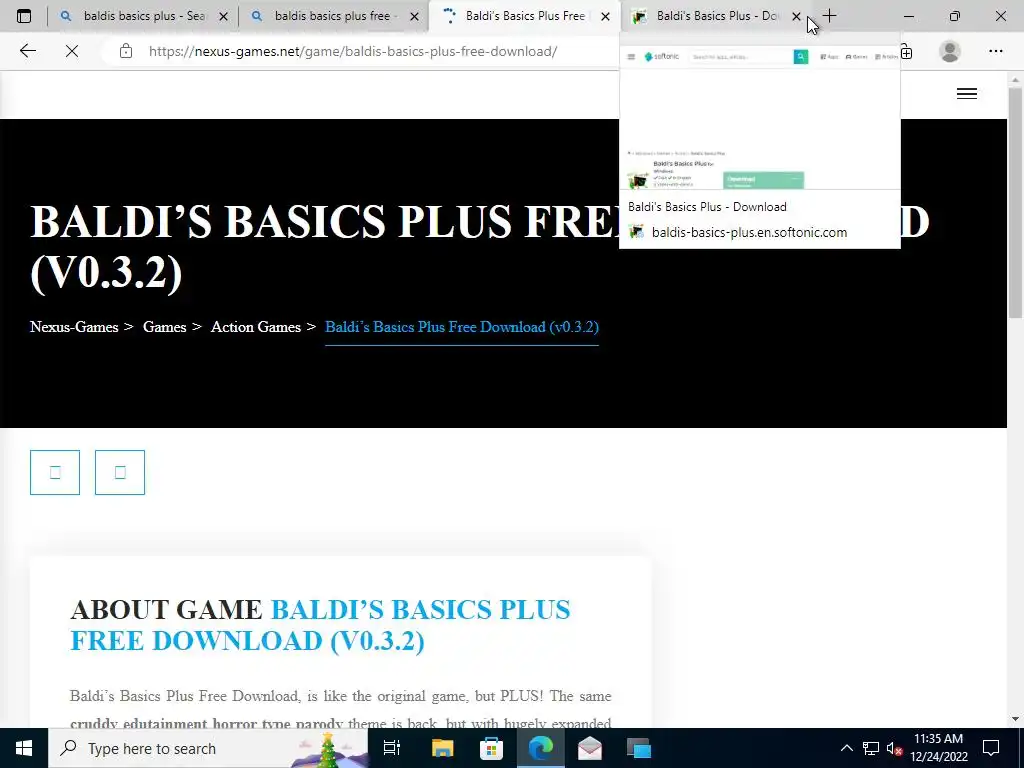Stop loading the current page
Screen dimensions: 1024x768
[x=72, y=51]
